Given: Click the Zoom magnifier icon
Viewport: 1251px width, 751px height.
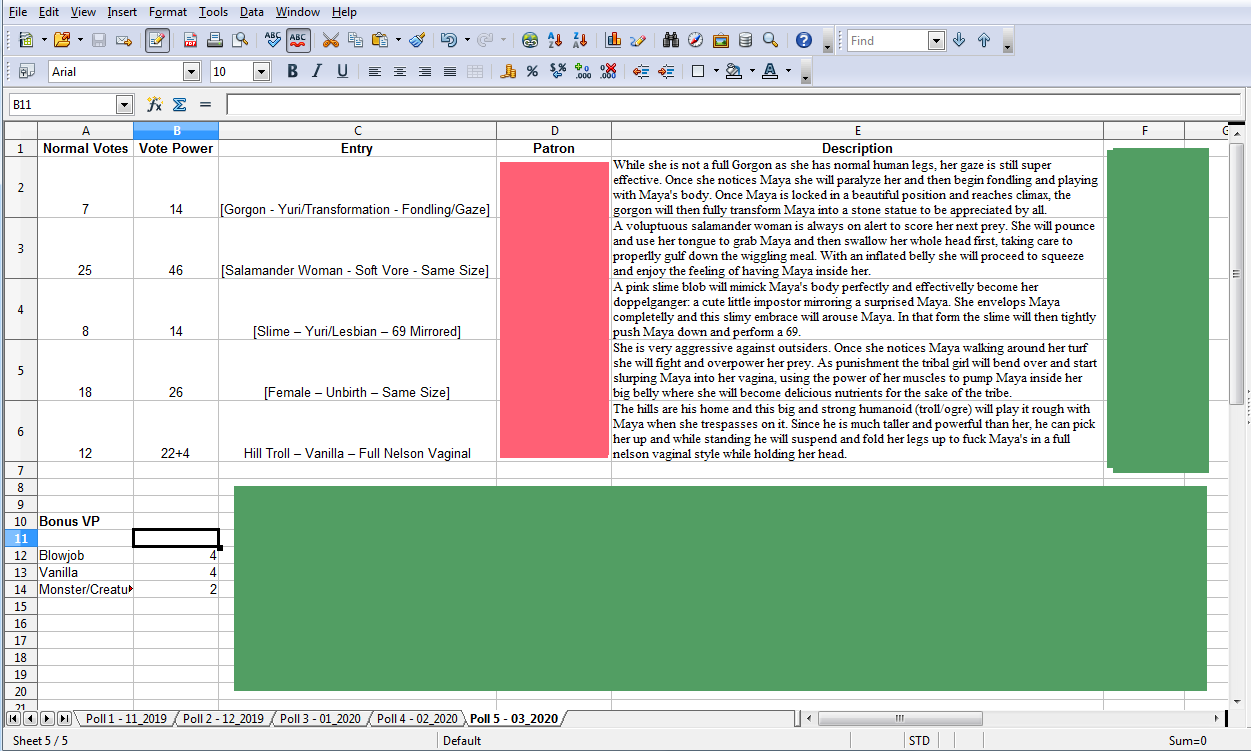Looking at the screenshot, I should pyautogui.click(x=770, y=41).
